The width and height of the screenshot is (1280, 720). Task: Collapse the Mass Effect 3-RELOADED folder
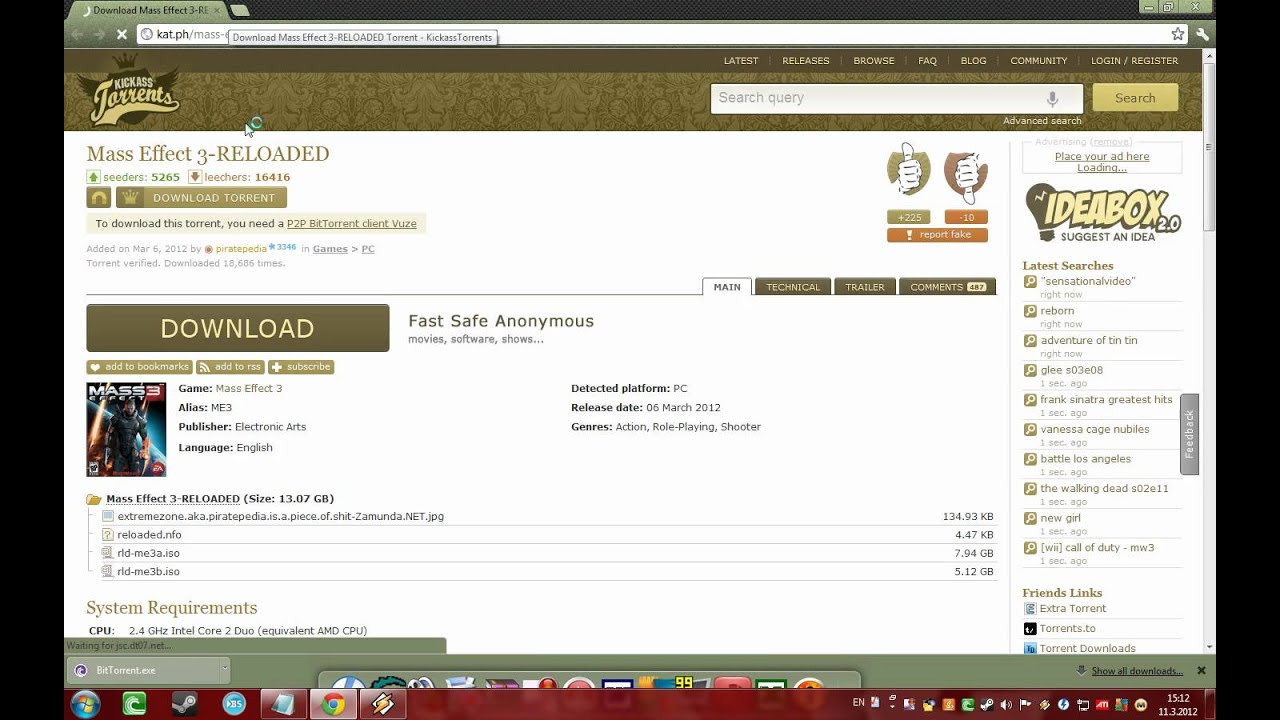click(94, 499)
